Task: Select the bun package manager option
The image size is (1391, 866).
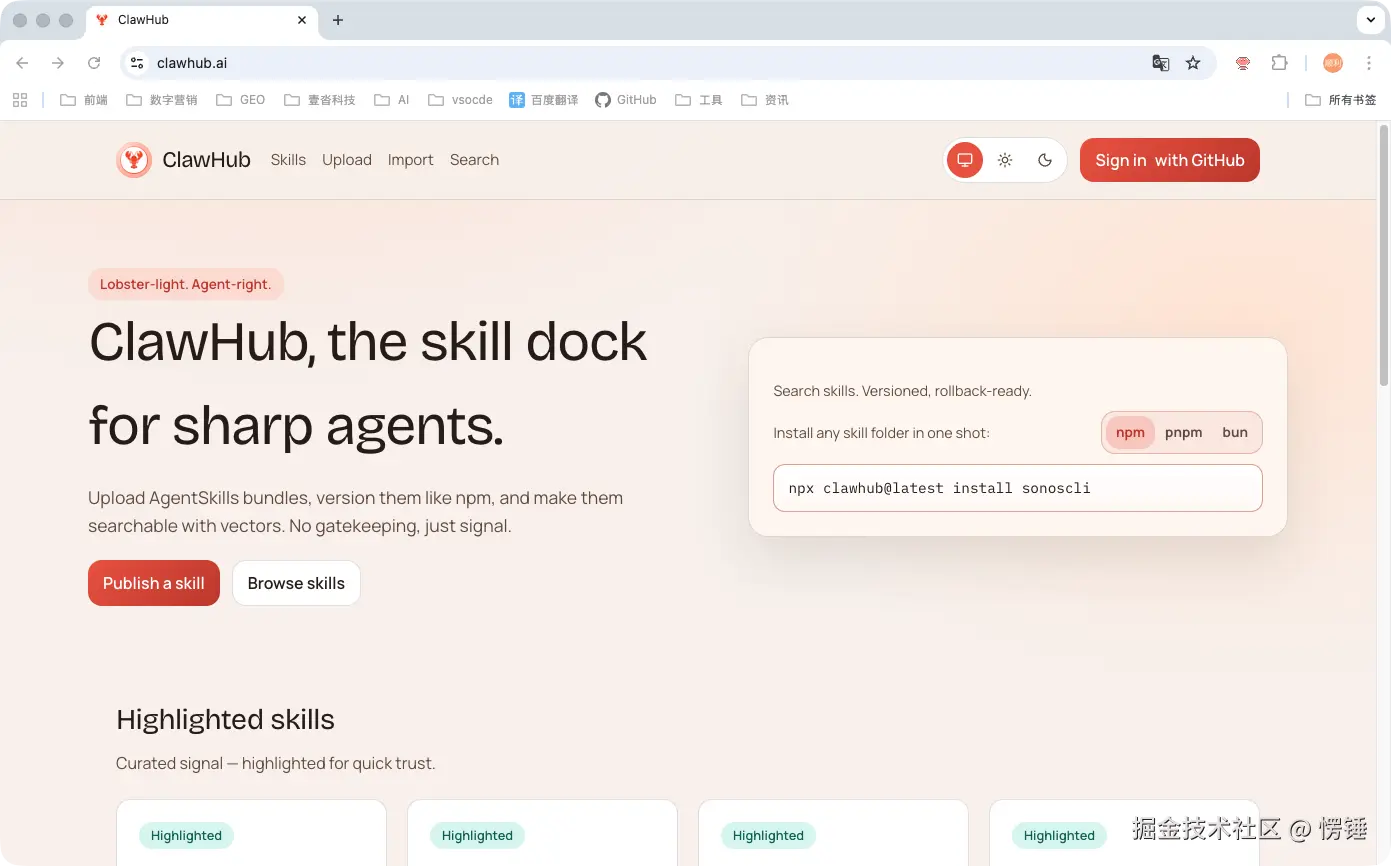Action: tap(1235, 433)
